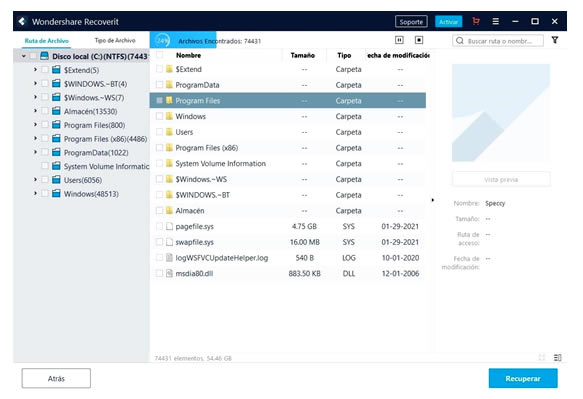Collapse the Disco local (C:) tree node
Screen dimensions: 583x399
[x=23, y=56]
